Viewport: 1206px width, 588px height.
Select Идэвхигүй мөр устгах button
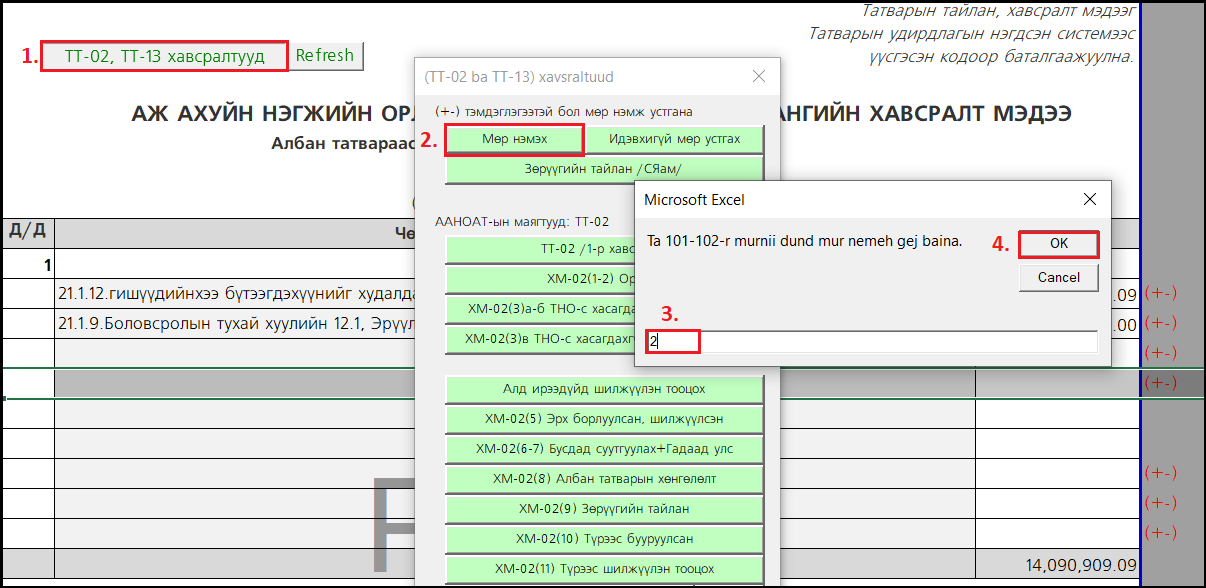(674, 139)
